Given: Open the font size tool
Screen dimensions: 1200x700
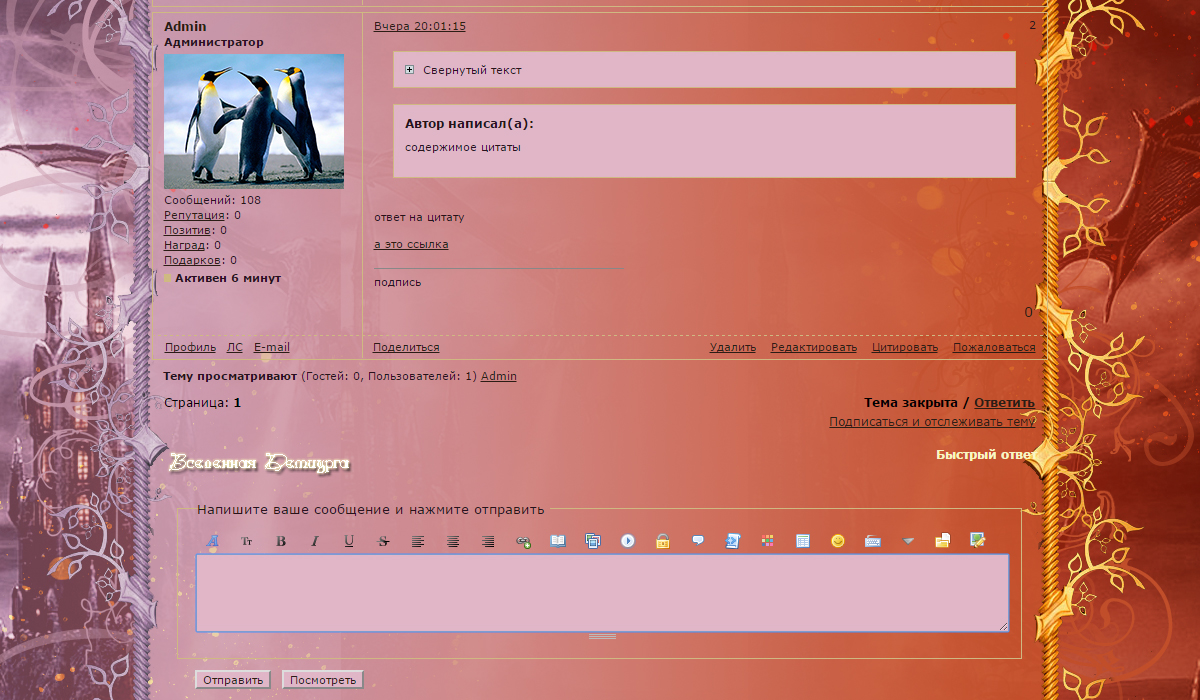Looking at the screenshot, I should coord(247,541).
